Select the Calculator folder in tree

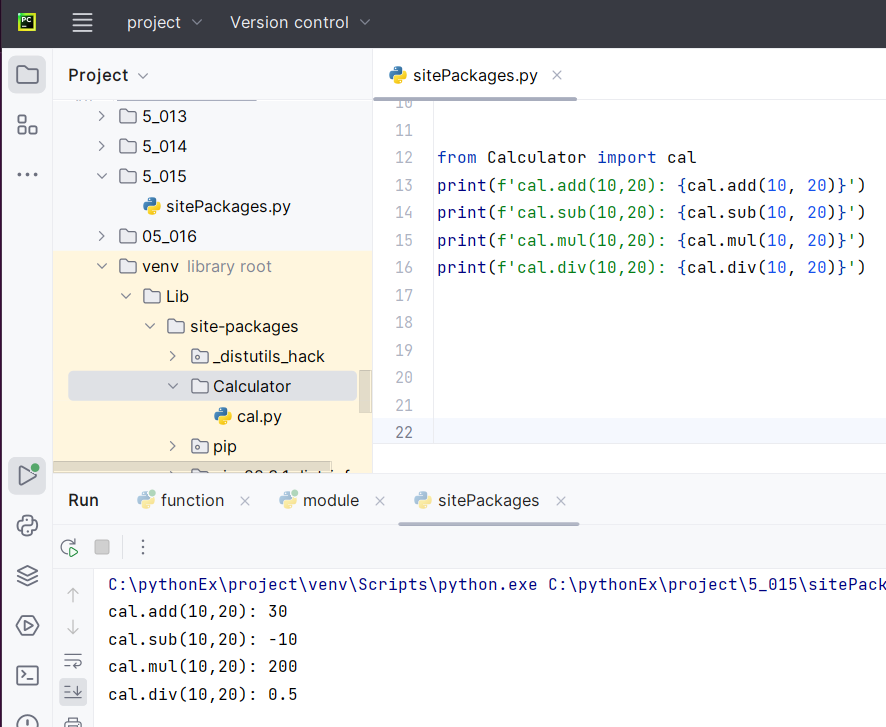point(212,386)
